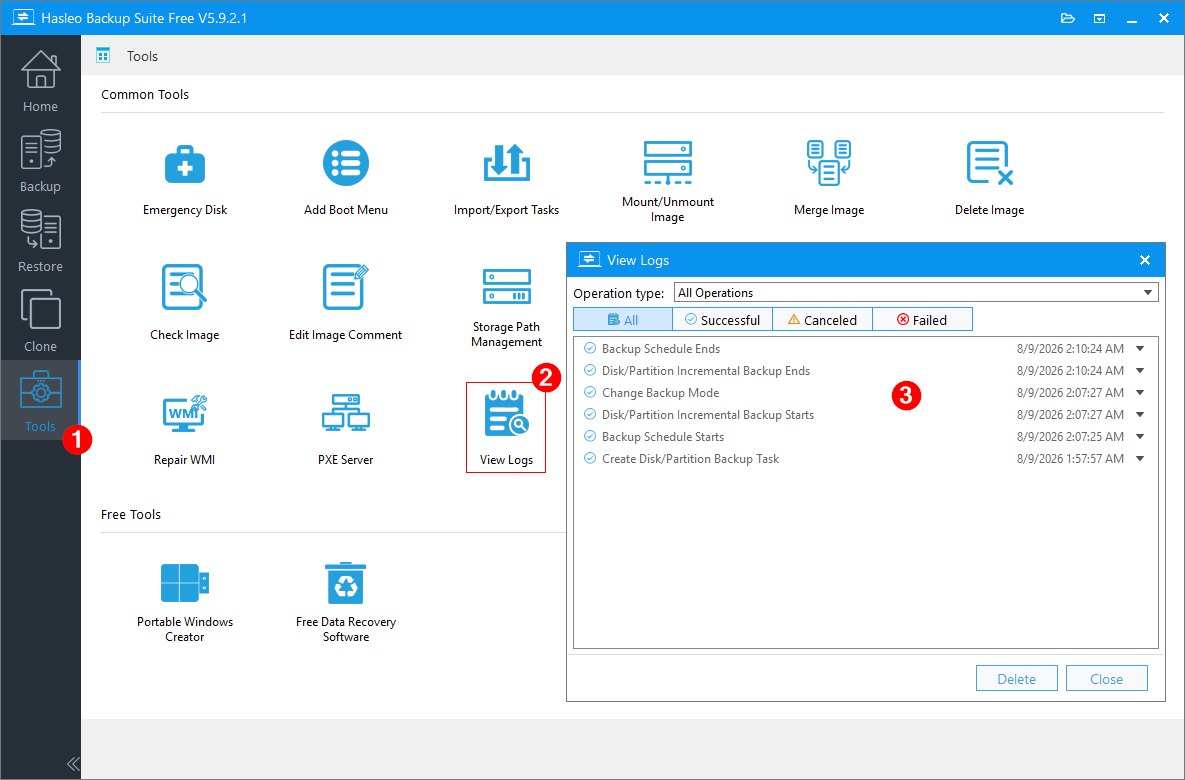Filter logs by Successful
Viewport: 1185px width, 780px height.
point(722,320)
